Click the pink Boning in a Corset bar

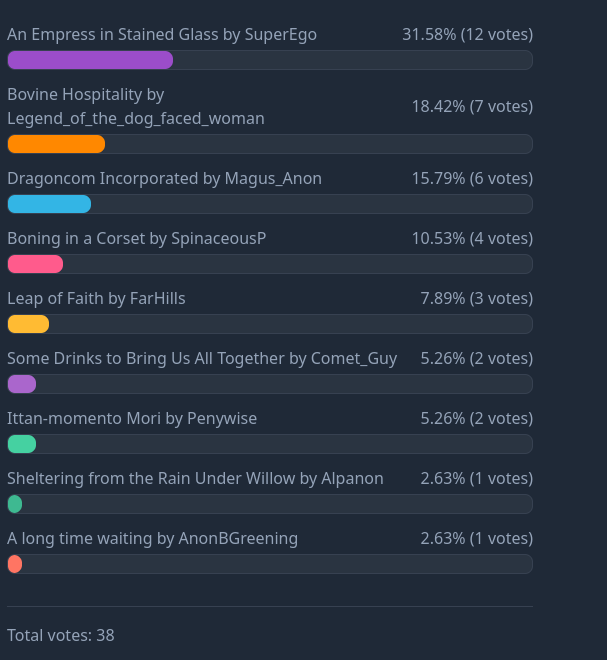(x=35, y=264)
